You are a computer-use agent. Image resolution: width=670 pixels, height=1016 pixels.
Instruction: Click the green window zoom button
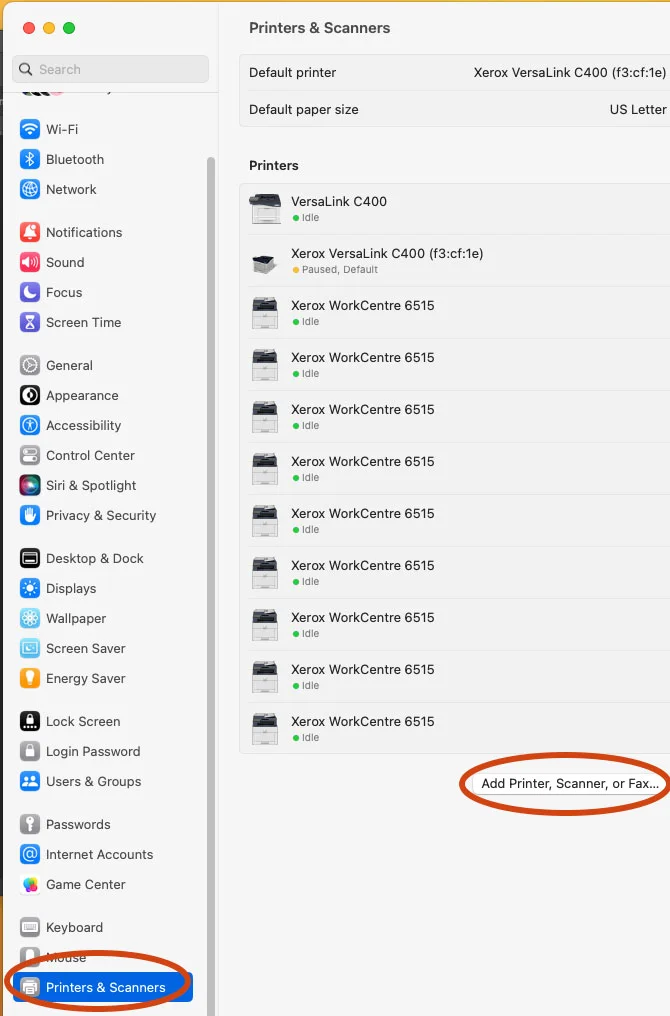tap(69, 28)
